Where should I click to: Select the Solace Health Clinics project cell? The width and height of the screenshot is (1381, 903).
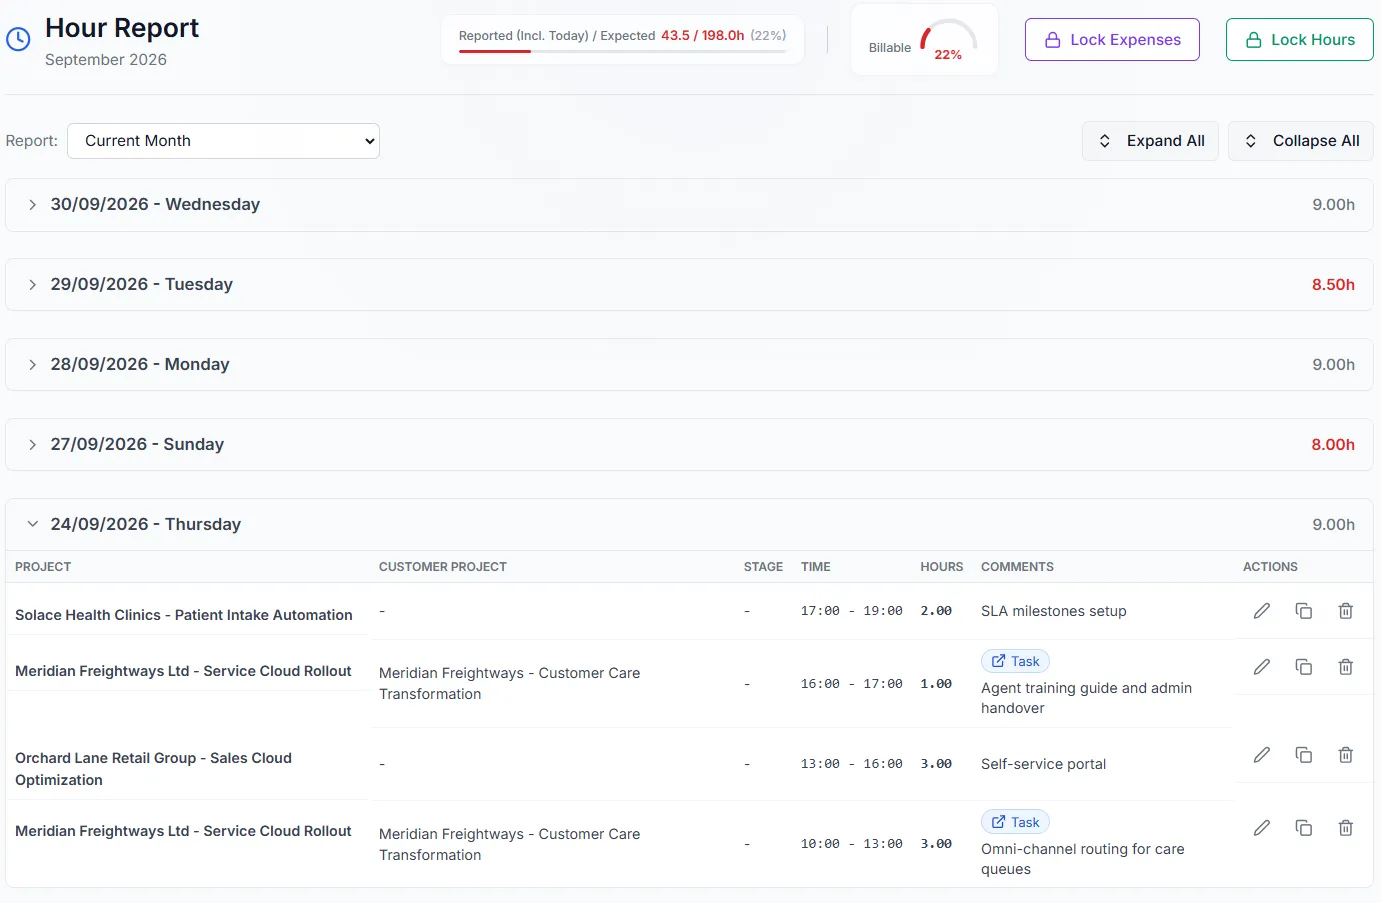pos(184,615)
